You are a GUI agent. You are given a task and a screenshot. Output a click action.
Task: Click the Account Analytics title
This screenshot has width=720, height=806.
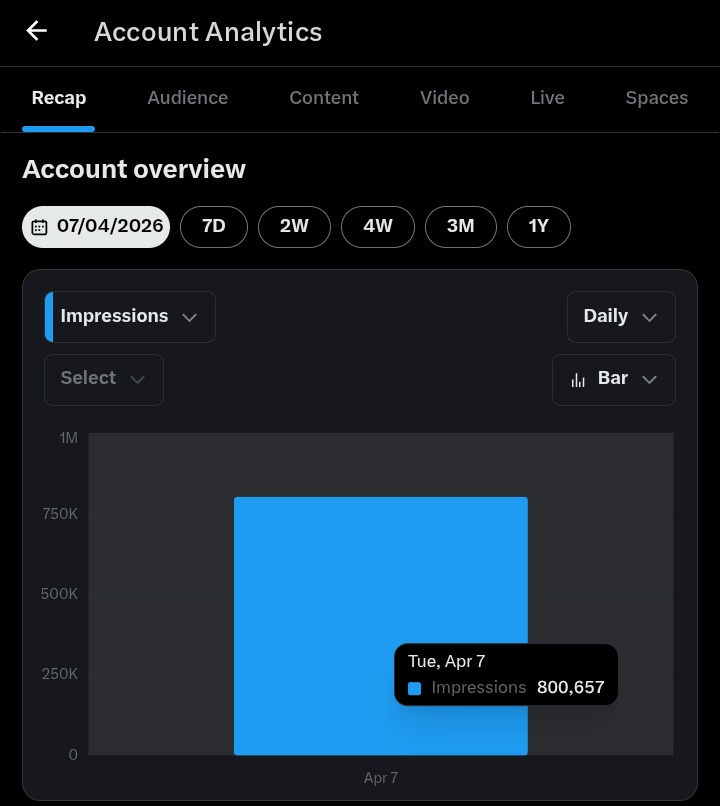point(208,32)
